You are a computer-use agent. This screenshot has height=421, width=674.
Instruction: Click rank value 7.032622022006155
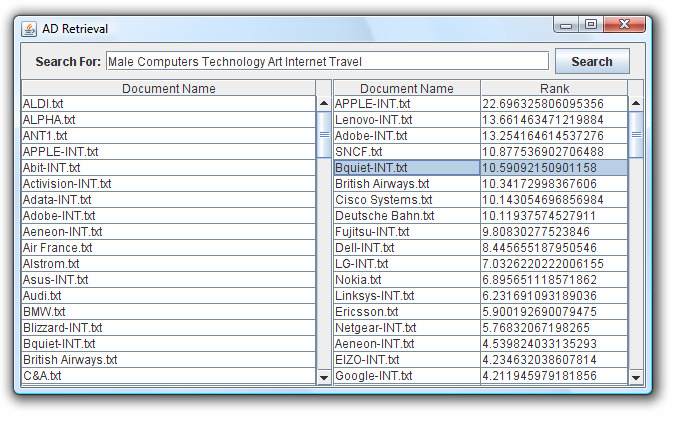(543, 264)
